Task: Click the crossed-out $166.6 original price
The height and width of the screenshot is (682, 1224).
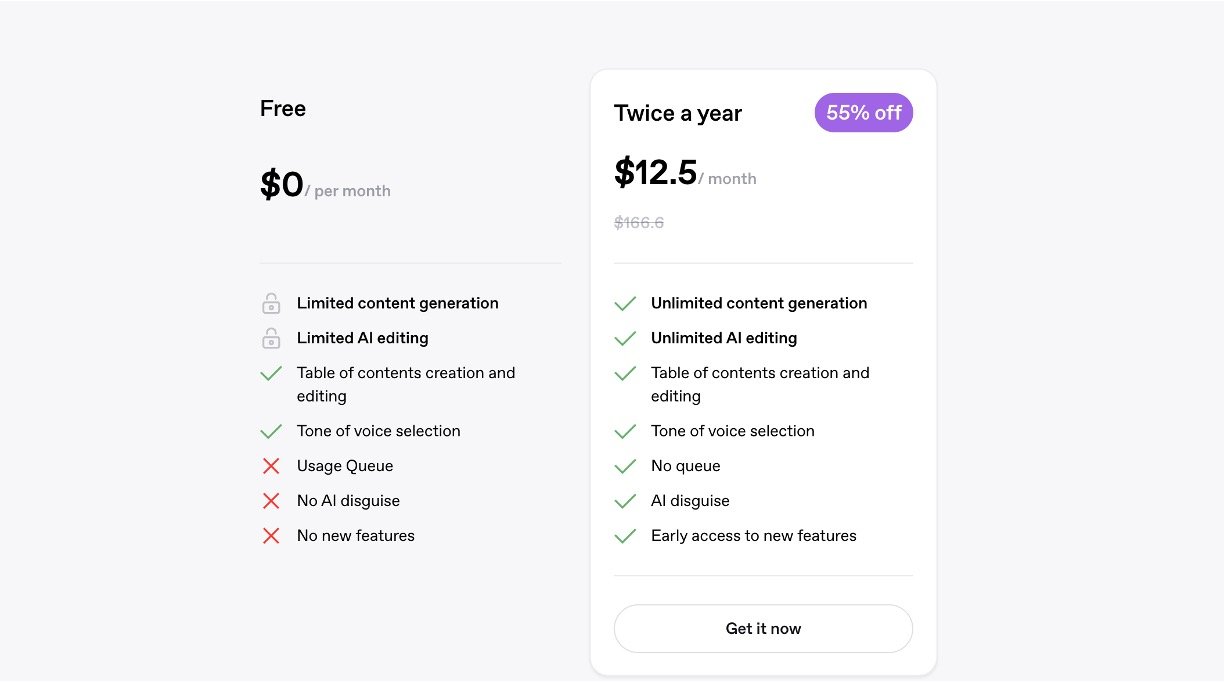Action: (639, 223)
